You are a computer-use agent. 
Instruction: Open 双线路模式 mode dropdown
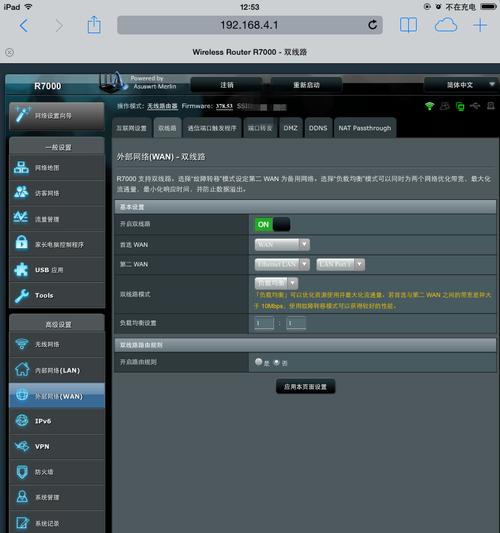[276, 283]
